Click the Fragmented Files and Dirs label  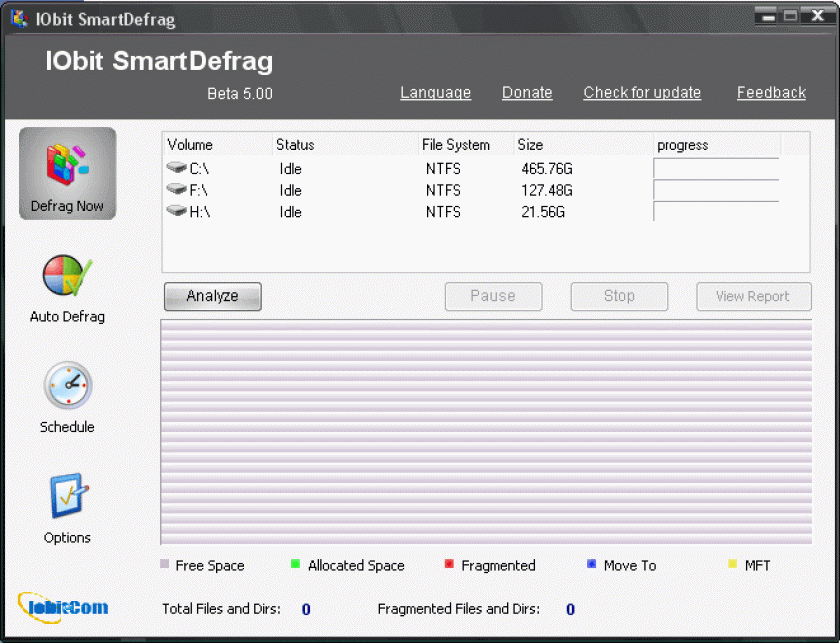[459, 609]
